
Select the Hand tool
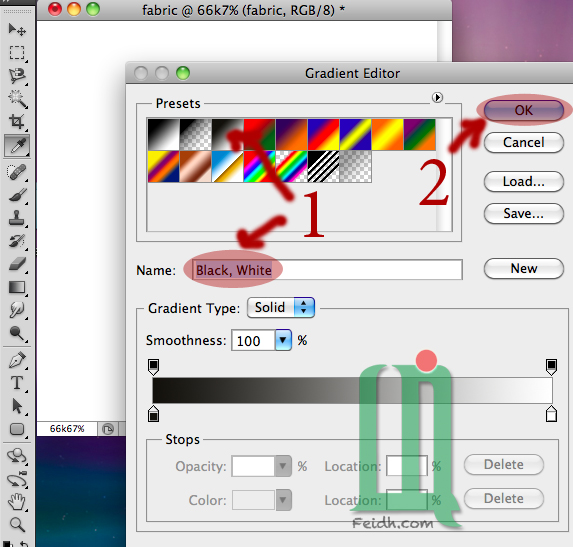(17, 502)
